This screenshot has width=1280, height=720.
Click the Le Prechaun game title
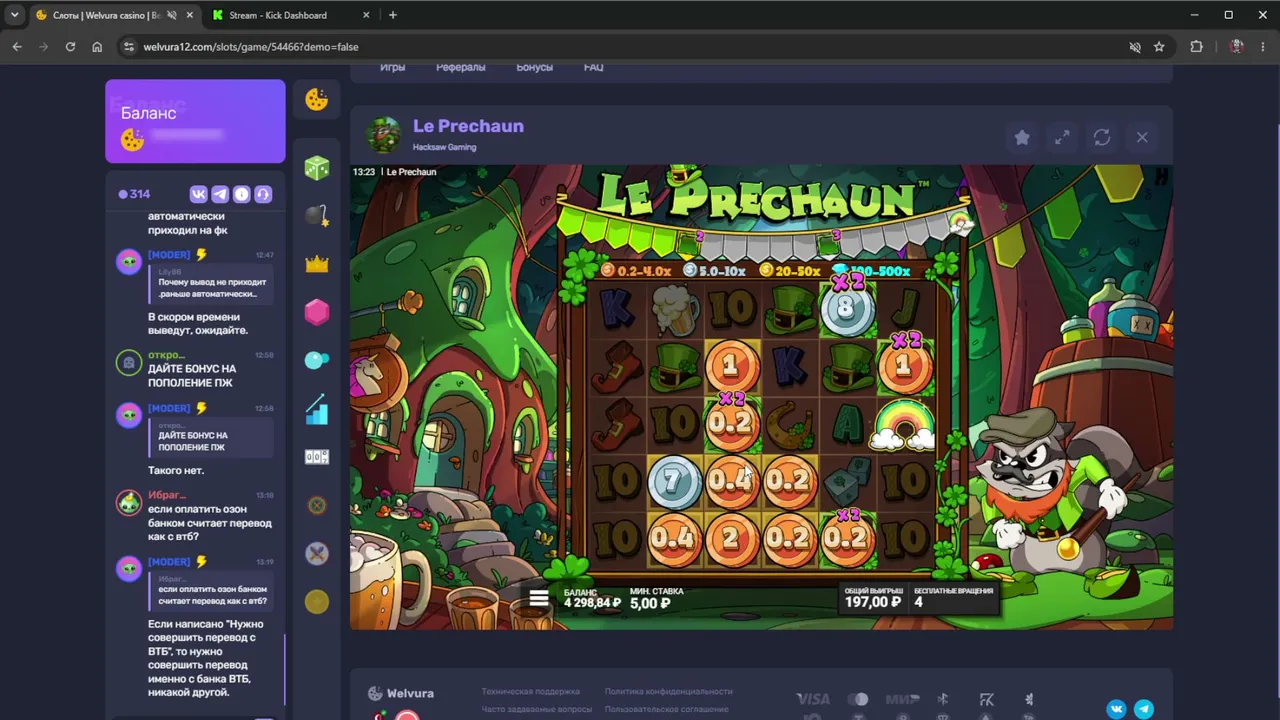pos(468,126)
